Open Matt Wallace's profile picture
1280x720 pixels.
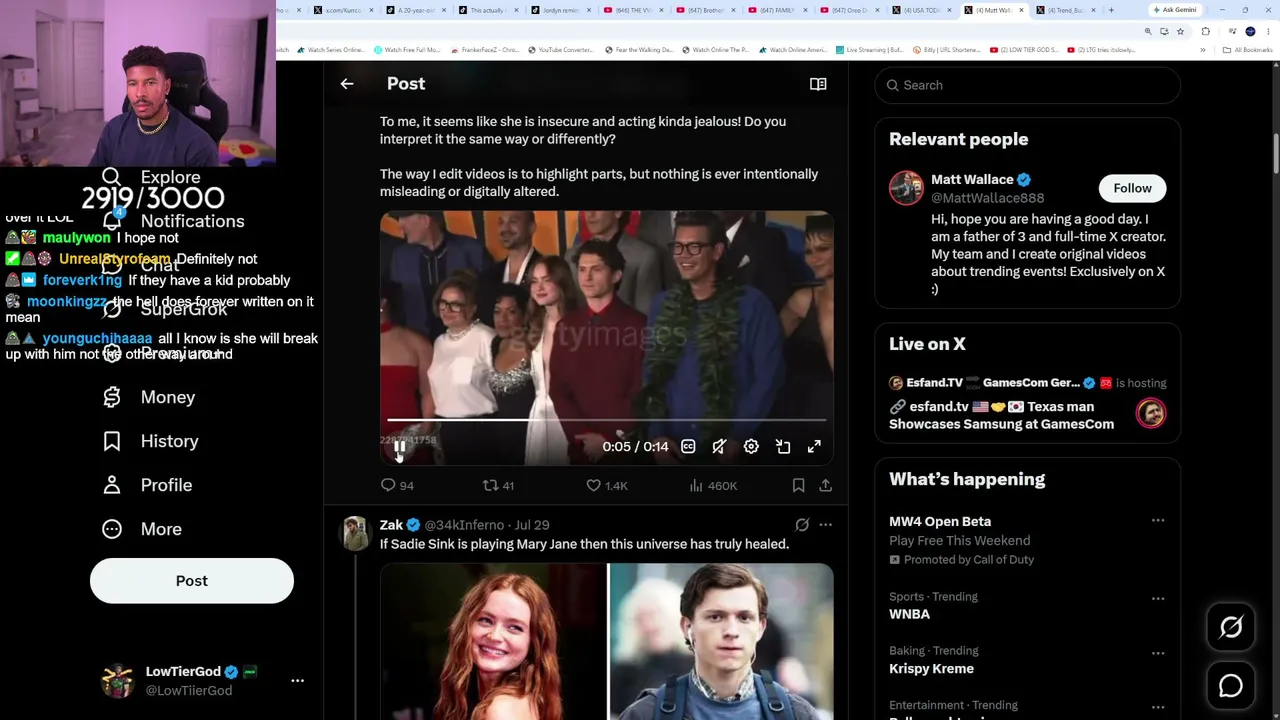906,188
